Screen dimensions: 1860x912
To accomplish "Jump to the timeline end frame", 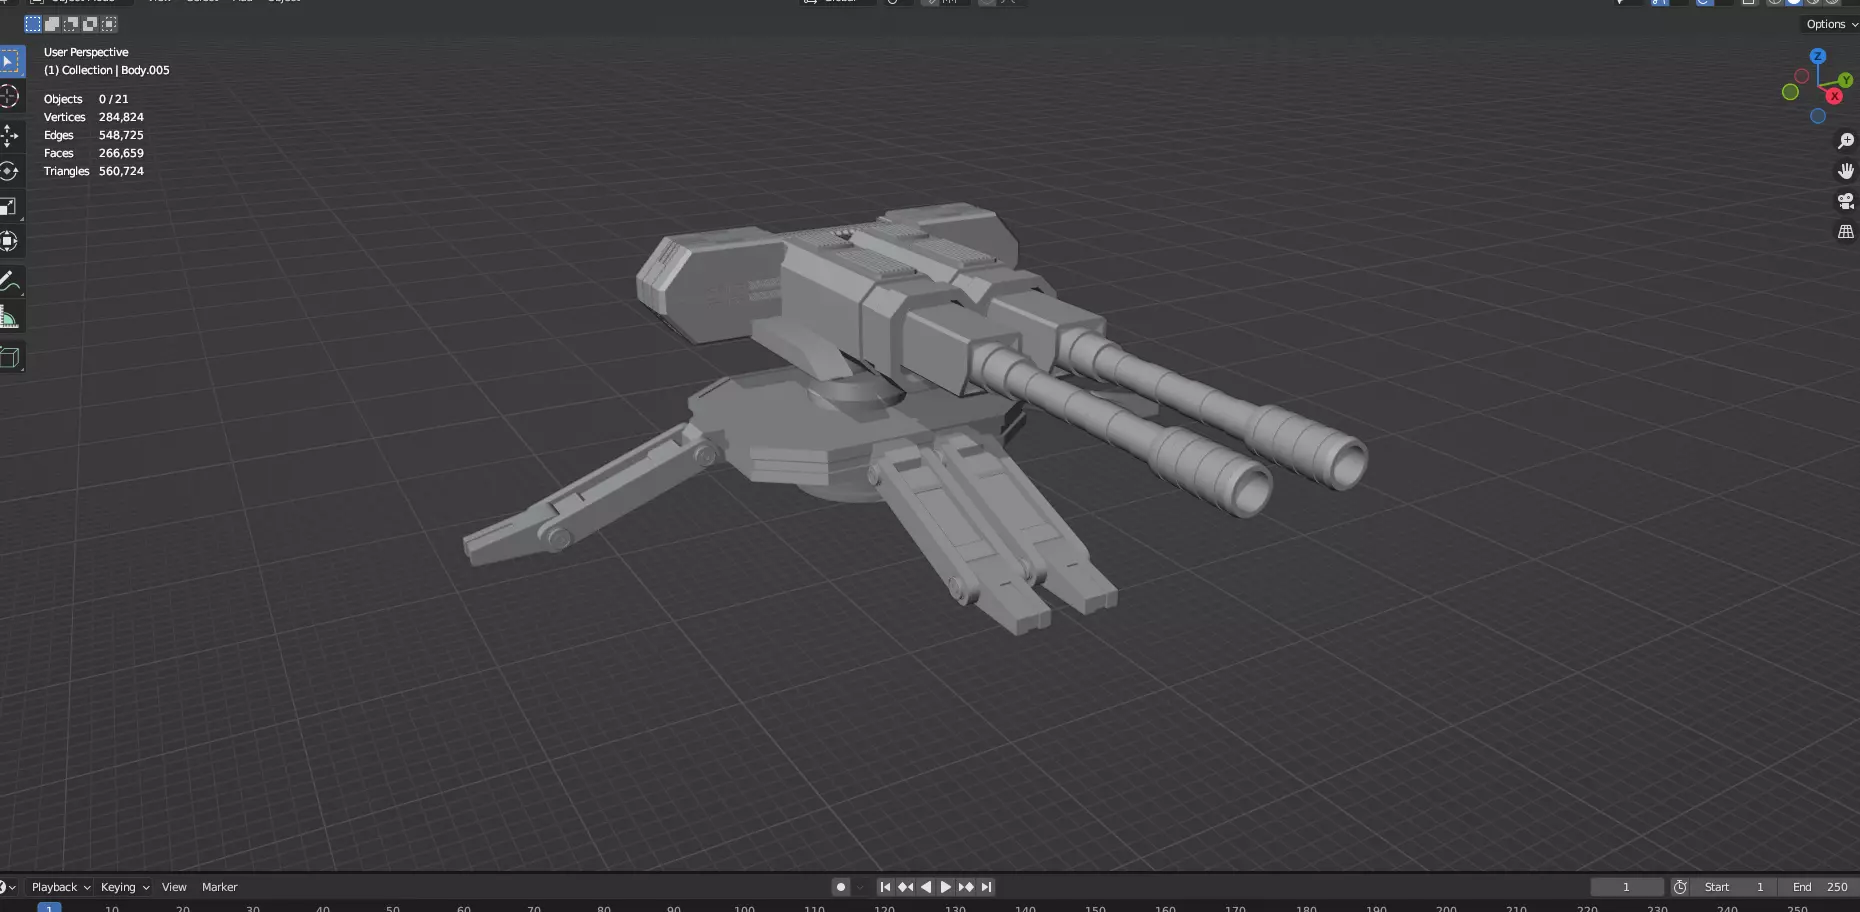I will pos(986,887).
